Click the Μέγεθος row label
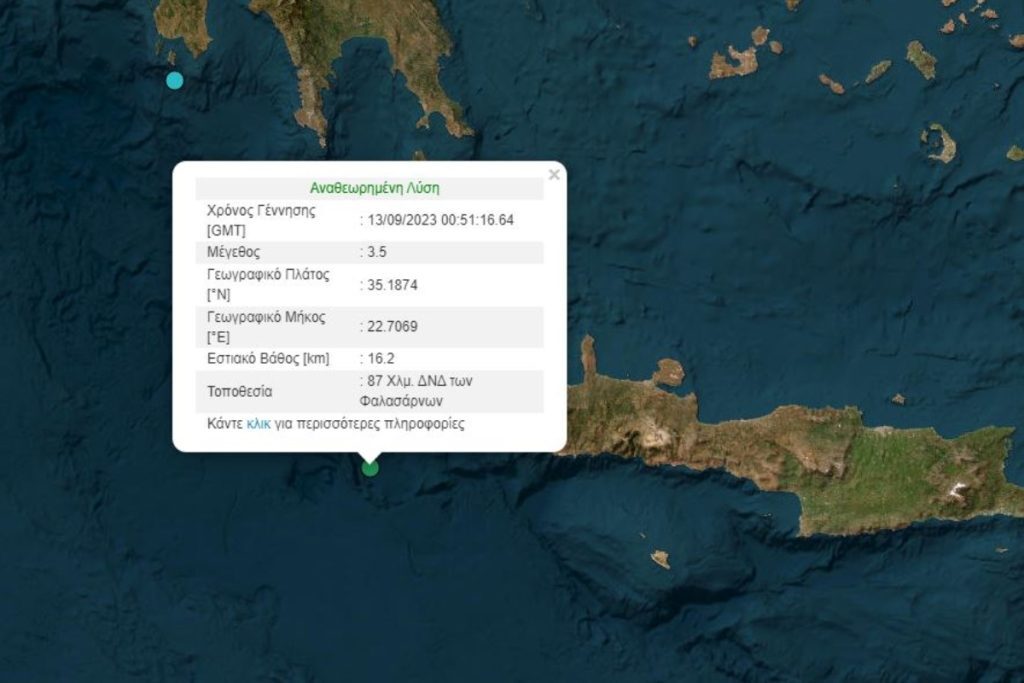Screen dimensions: 1024x683 (233, 252)
